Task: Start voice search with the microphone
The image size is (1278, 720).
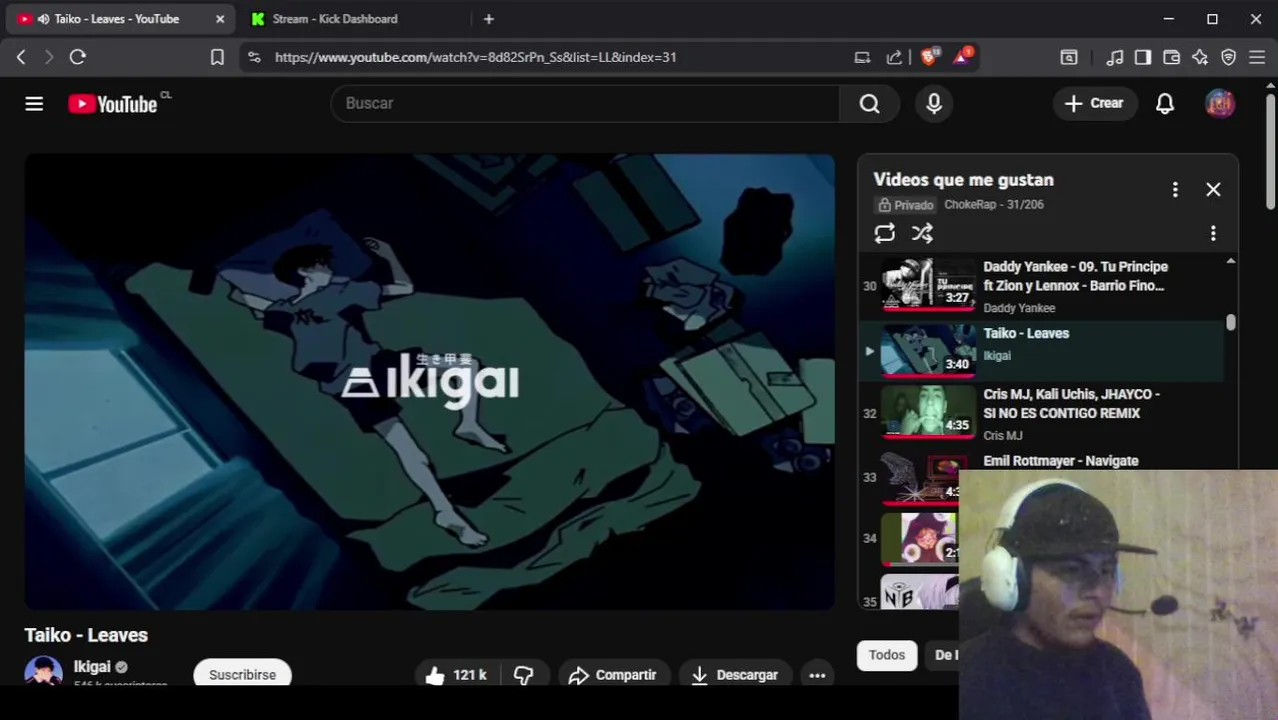Action: (x=934, y=103)
